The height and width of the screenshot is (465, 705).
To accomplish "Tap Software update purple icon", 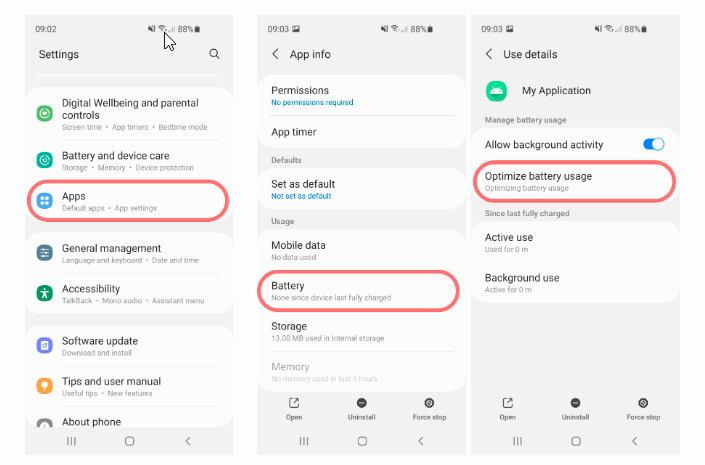I will [x=45, y=345].
